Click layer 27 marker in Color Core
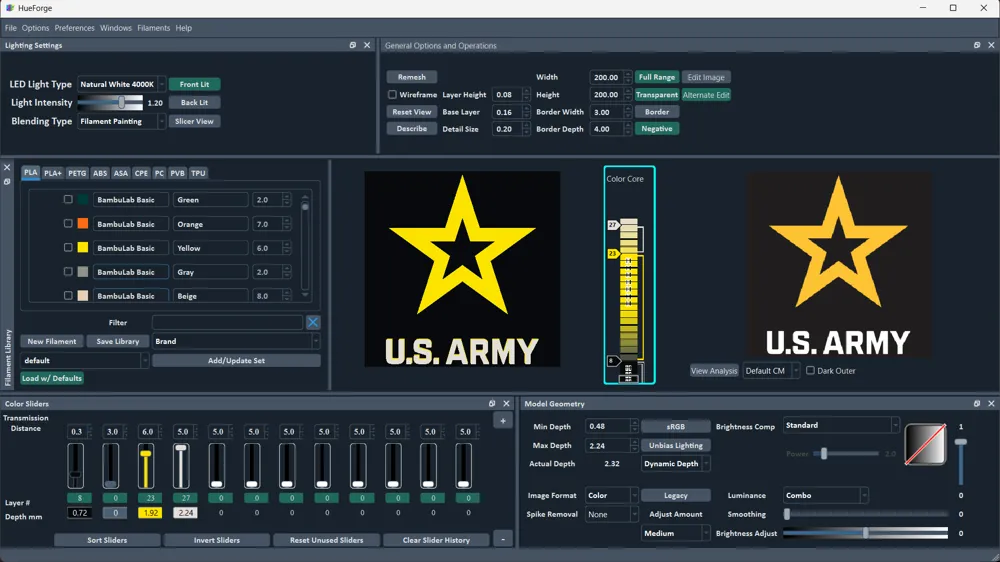The image size is (1000, 562). 613,225
